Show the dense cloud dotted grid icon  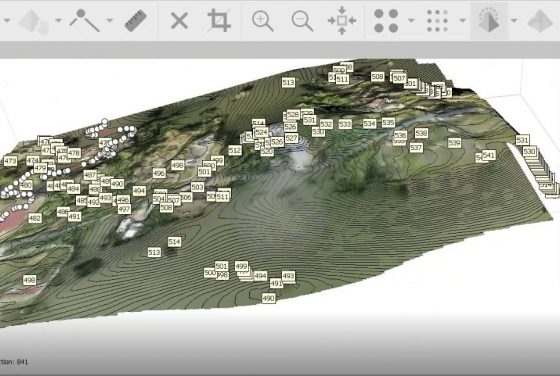tap(437, 21)
